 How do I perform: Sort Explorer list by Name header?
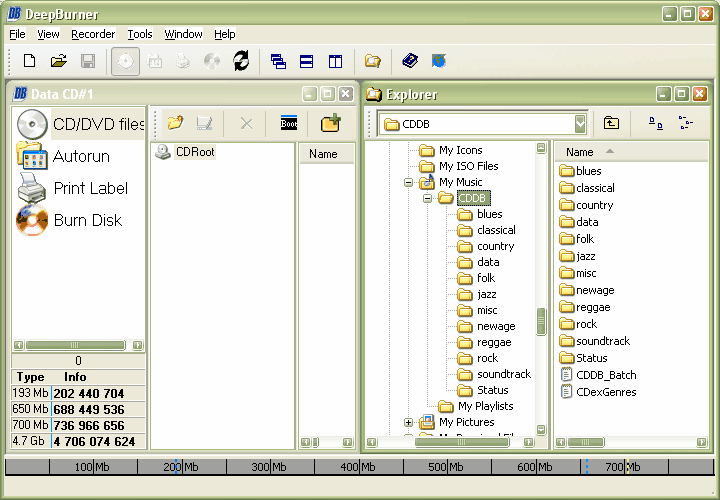point(631,152)
